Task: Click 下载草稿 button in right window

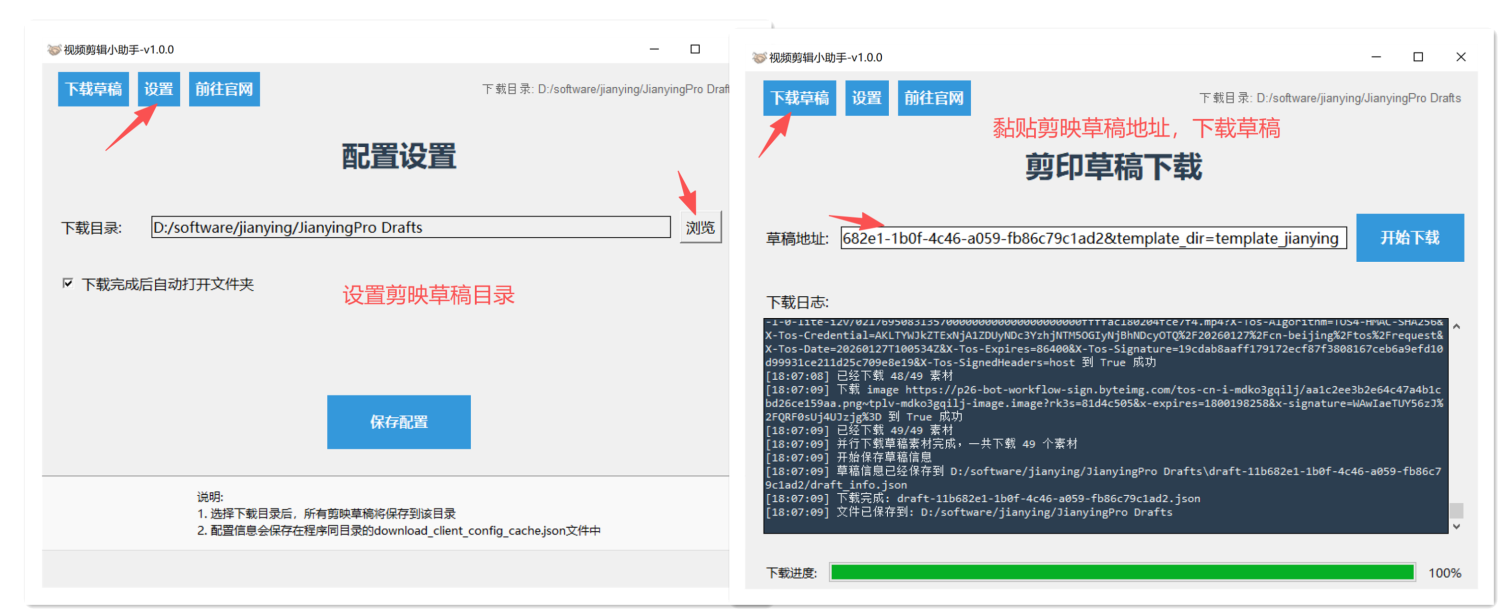Action: 800,98
